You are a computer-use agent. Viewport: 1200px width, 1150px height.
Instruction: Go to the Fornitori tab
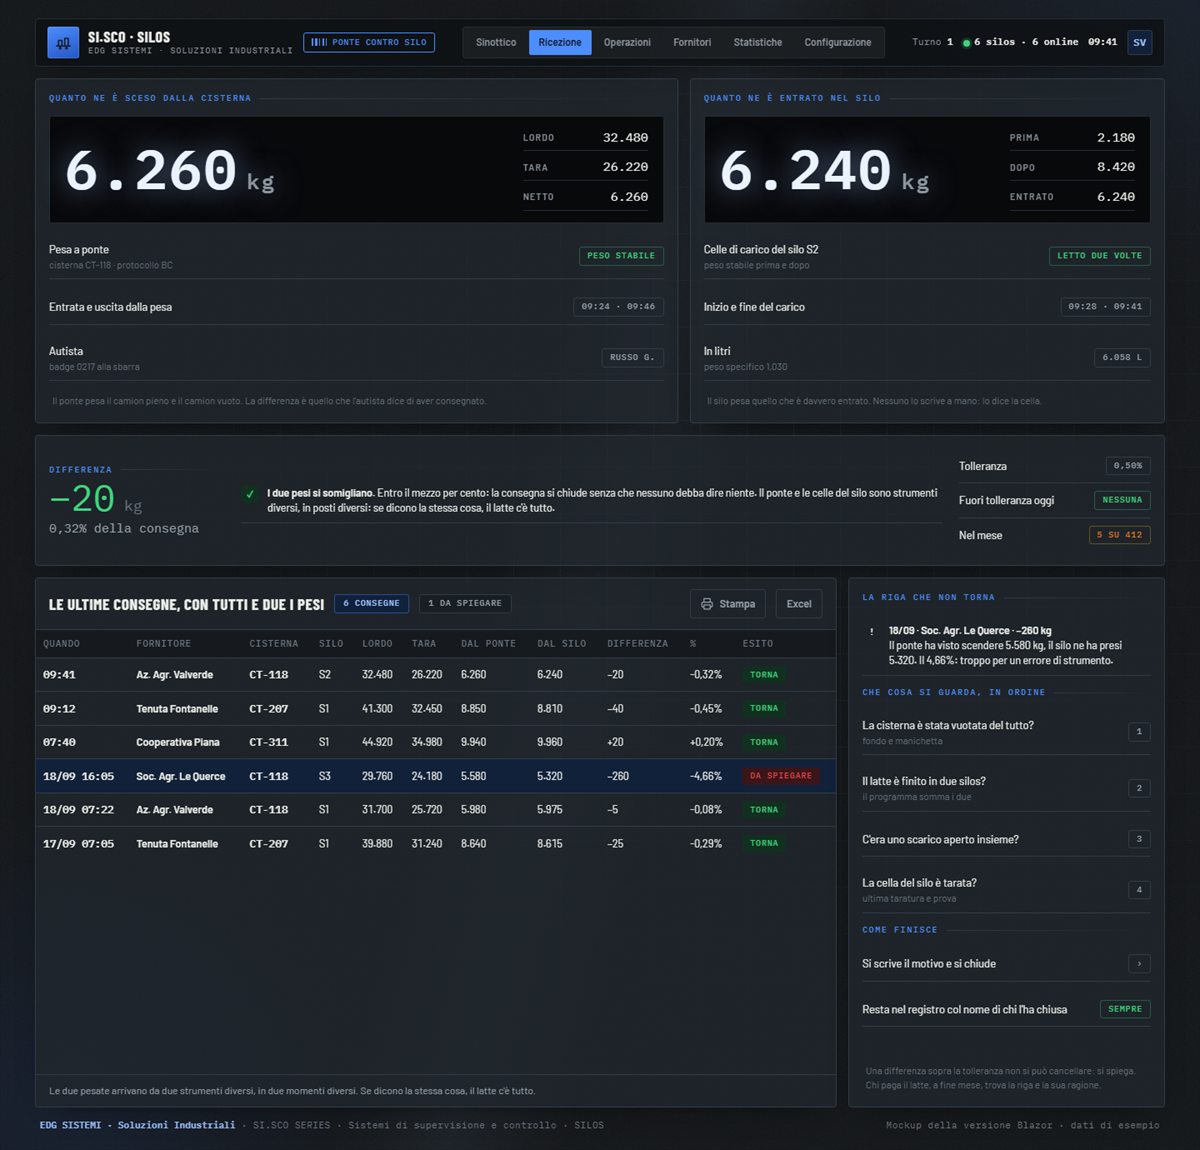(692, 42)
